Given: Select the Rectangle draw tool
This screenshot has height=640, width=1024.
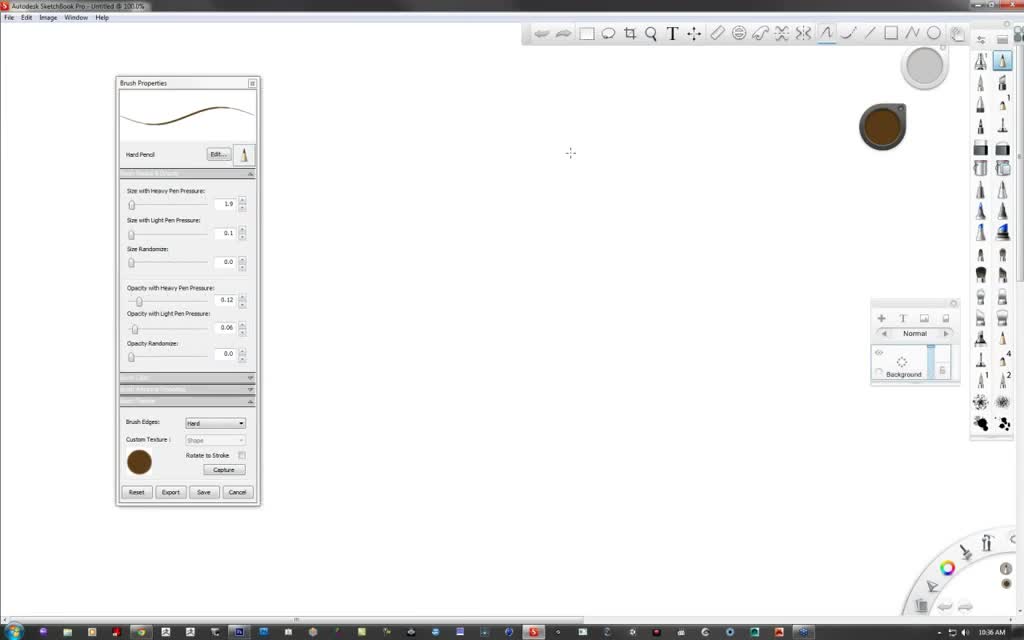Looking at the screenshot, I should pyautogui.click(x=891, y=33).
